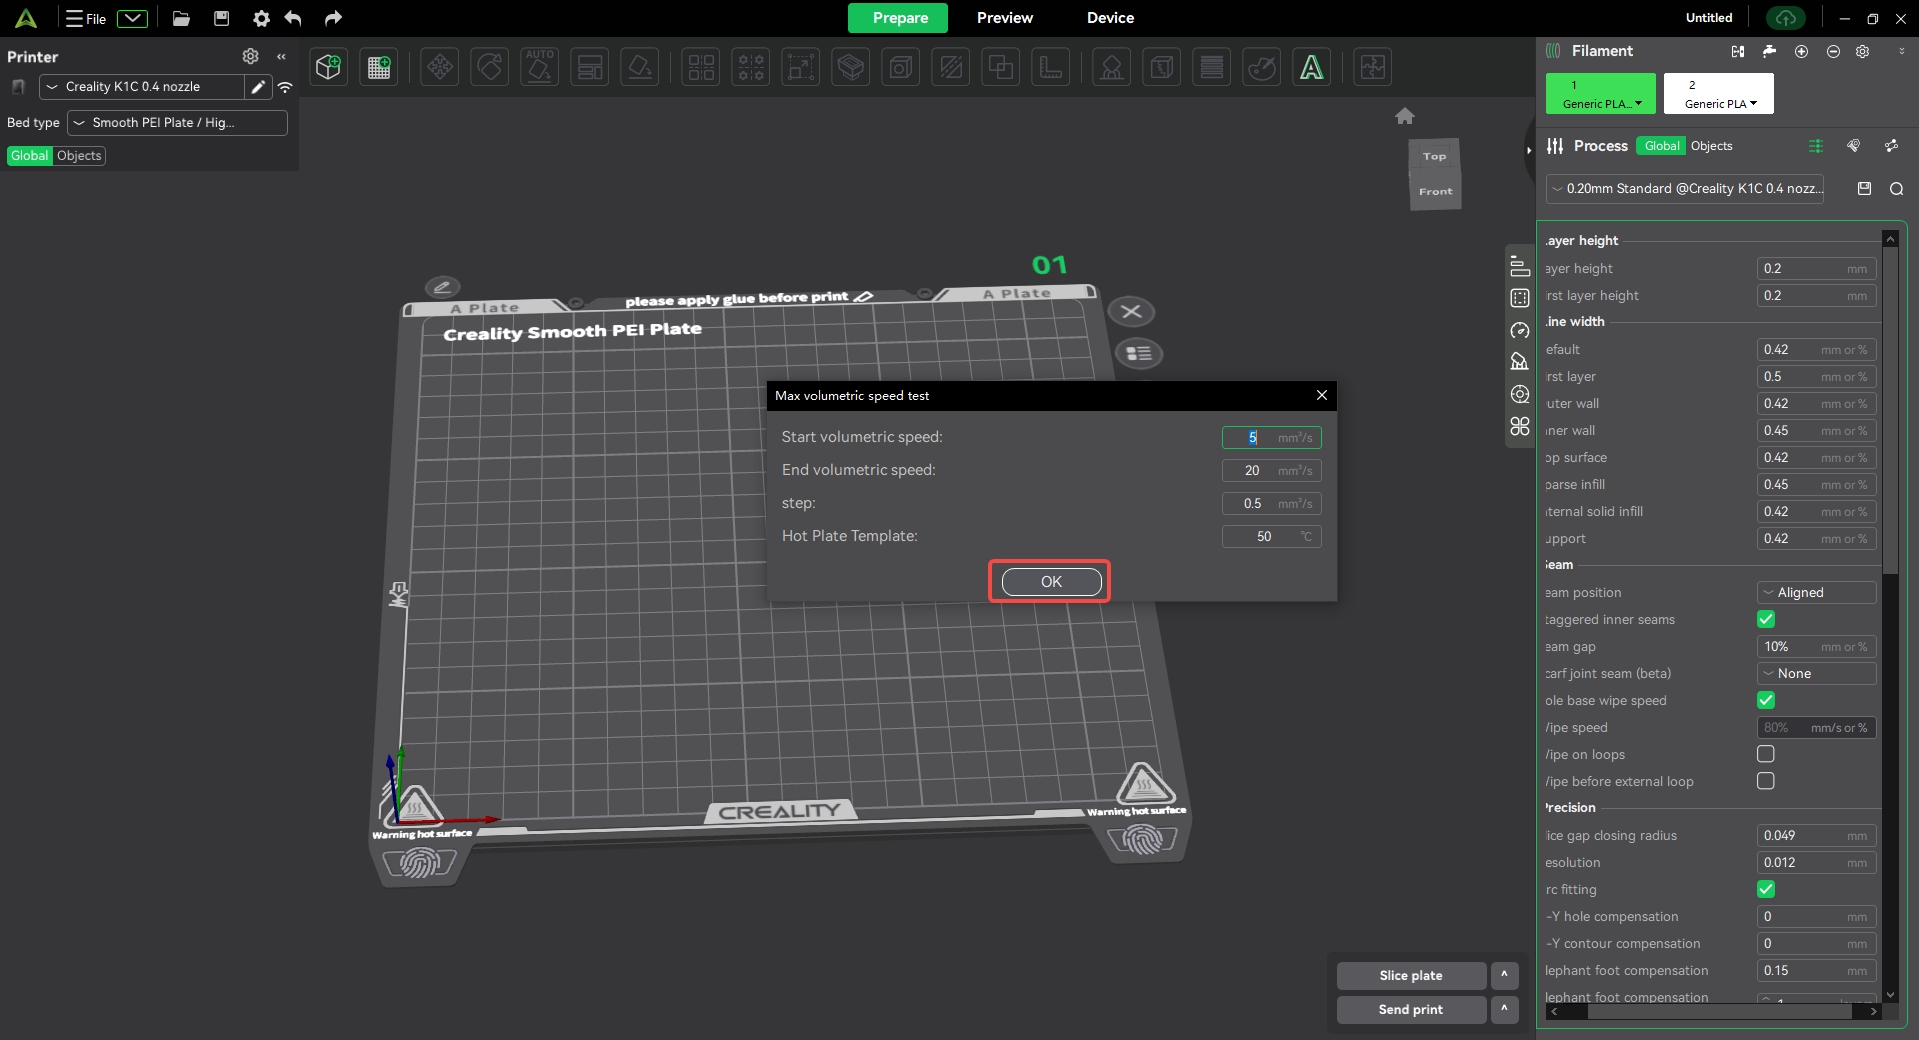Click the Add model cube icon
This screenshot has width=1919, height=1040.
click(328, 67)
